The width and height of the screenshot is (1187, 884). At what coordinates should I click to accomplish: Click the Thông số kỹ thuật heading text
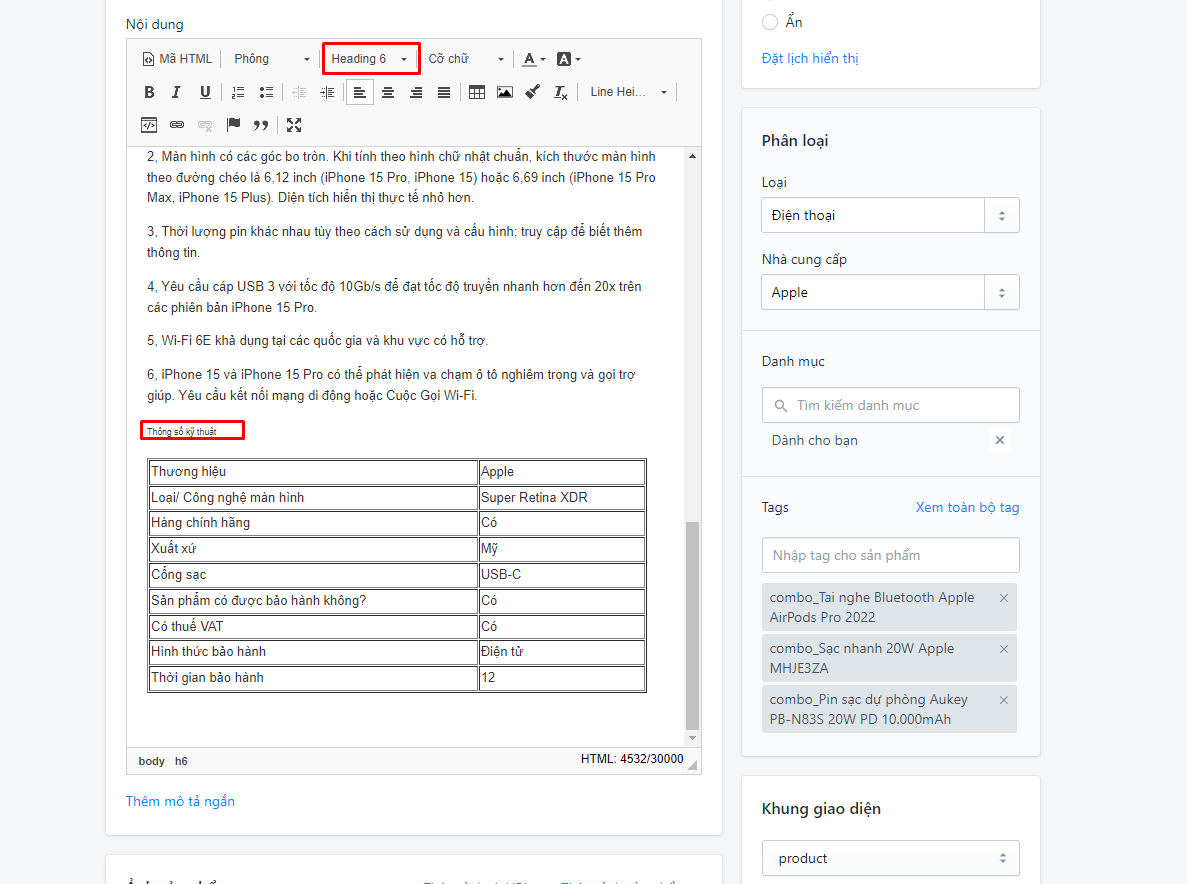tap(182, 431)
